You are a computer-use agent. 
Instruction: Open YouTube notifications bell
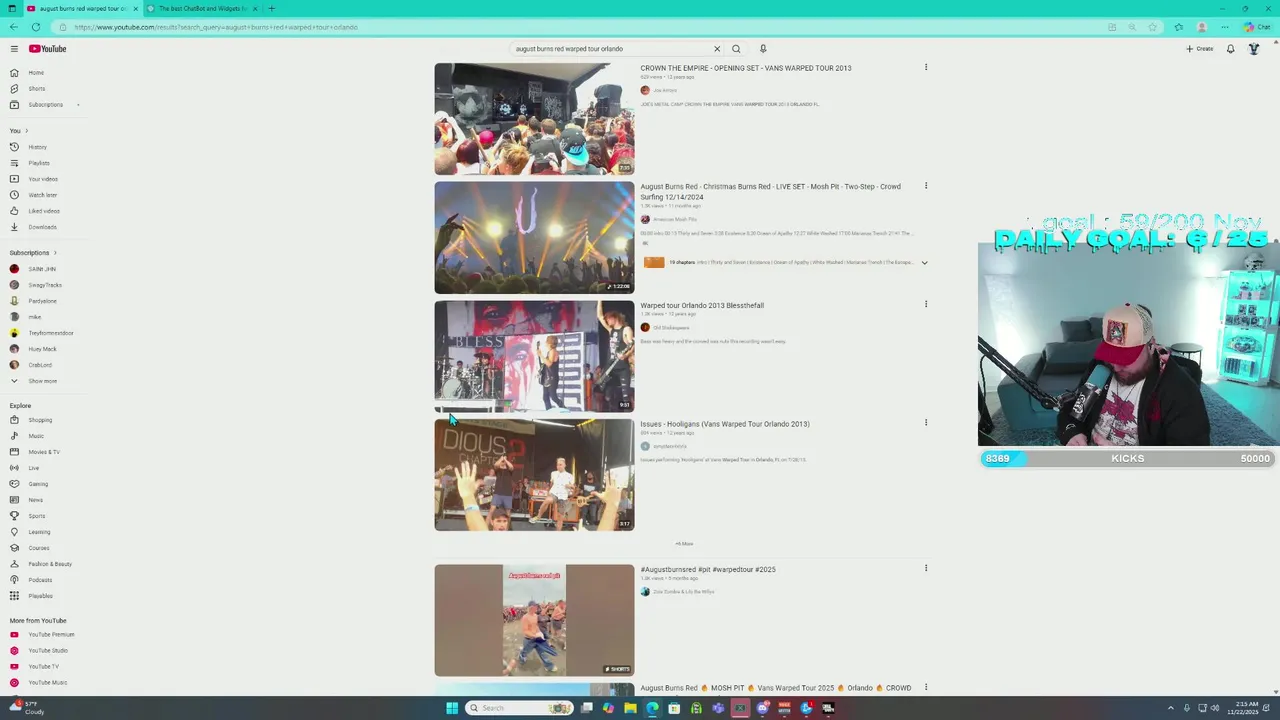1230,49
